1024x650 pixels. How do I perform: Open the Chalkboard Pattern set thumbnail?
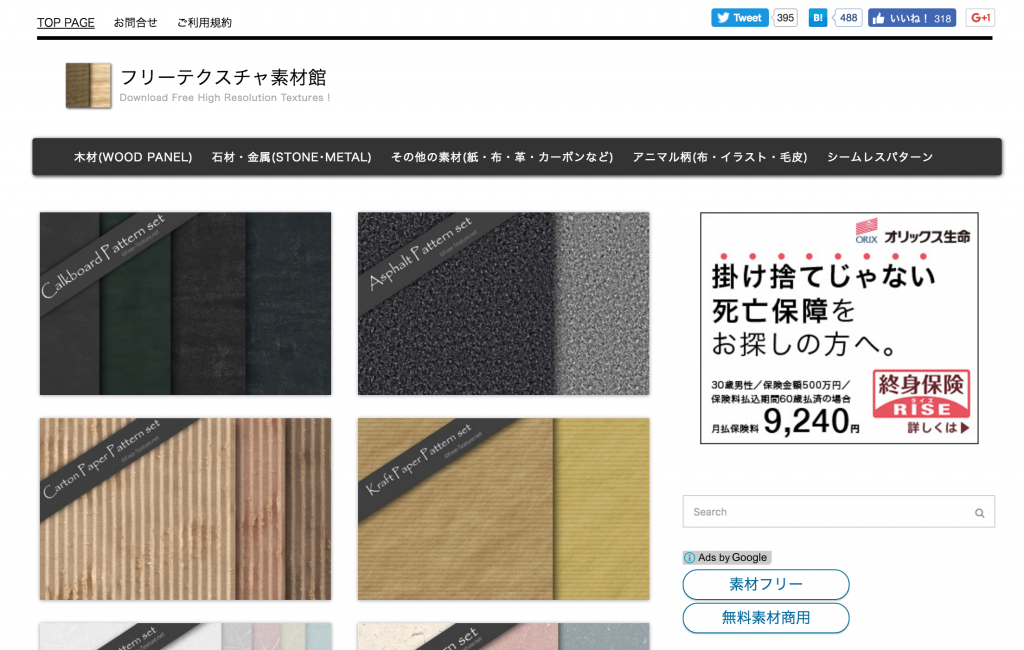click(x=185, y=303)
